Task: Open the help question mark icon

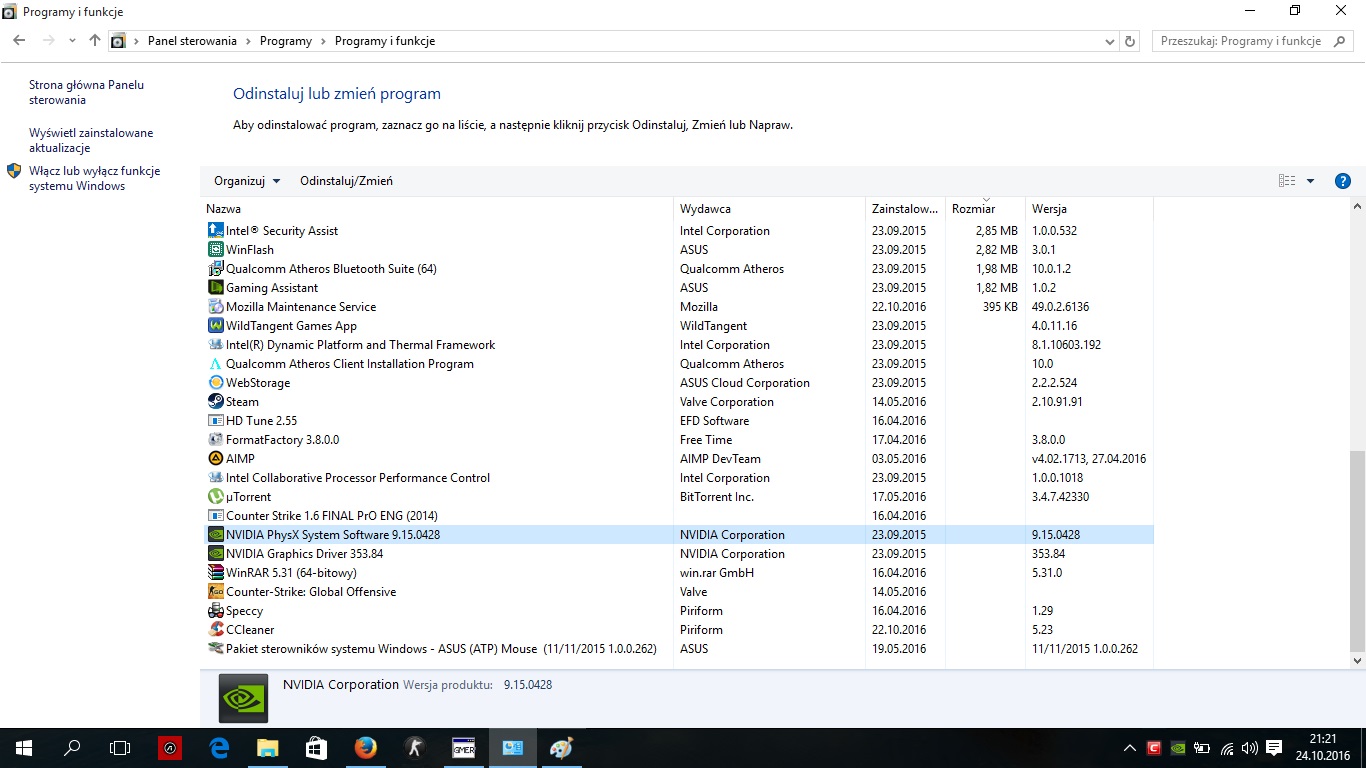Action: click(1343, 181)
